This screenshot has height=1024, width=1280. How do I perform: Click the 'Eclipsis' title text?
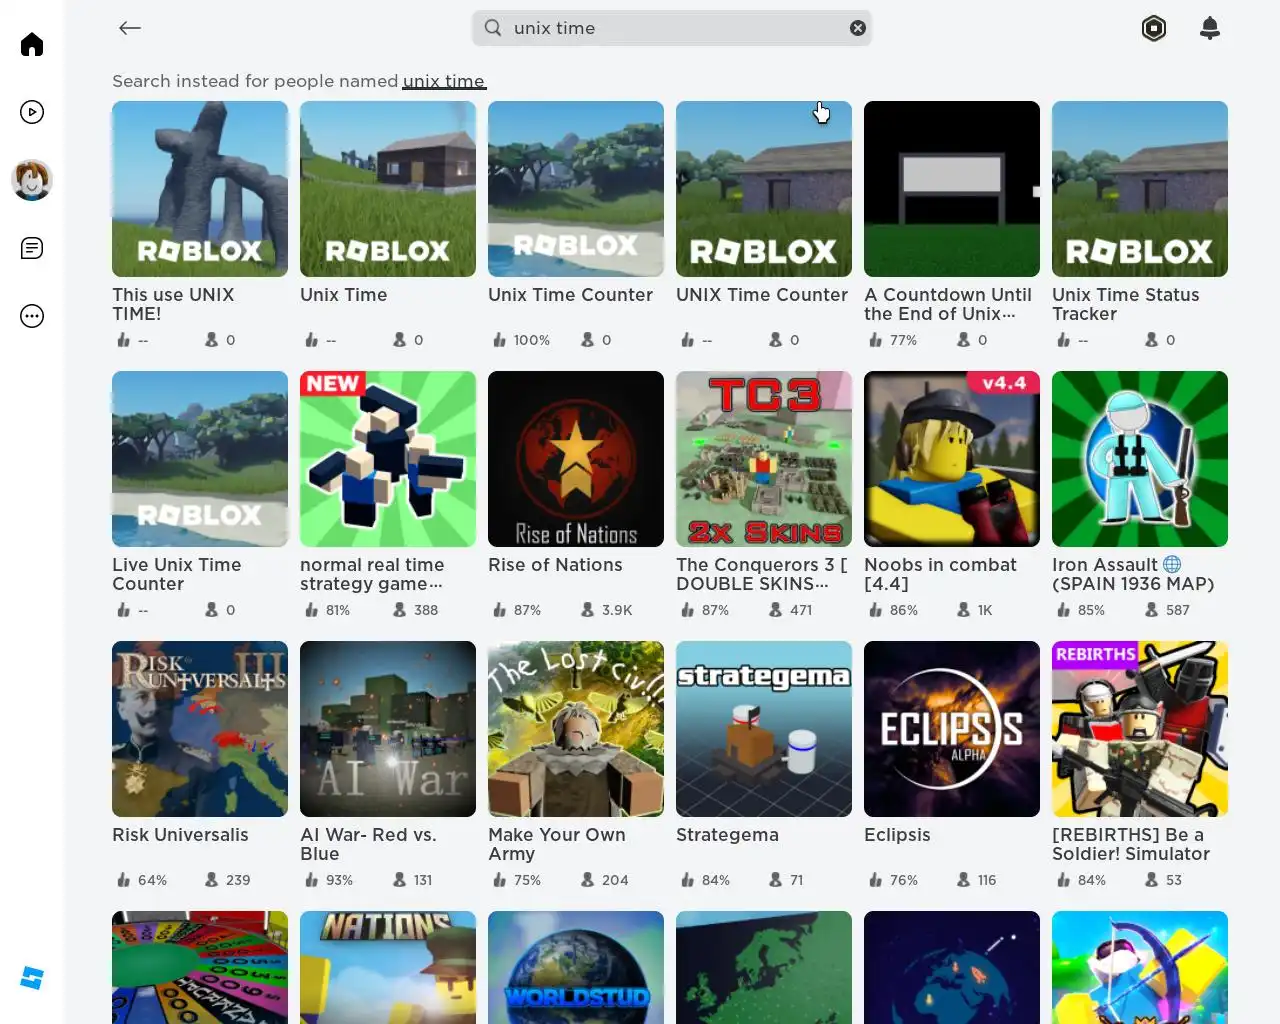coord(897,835)
